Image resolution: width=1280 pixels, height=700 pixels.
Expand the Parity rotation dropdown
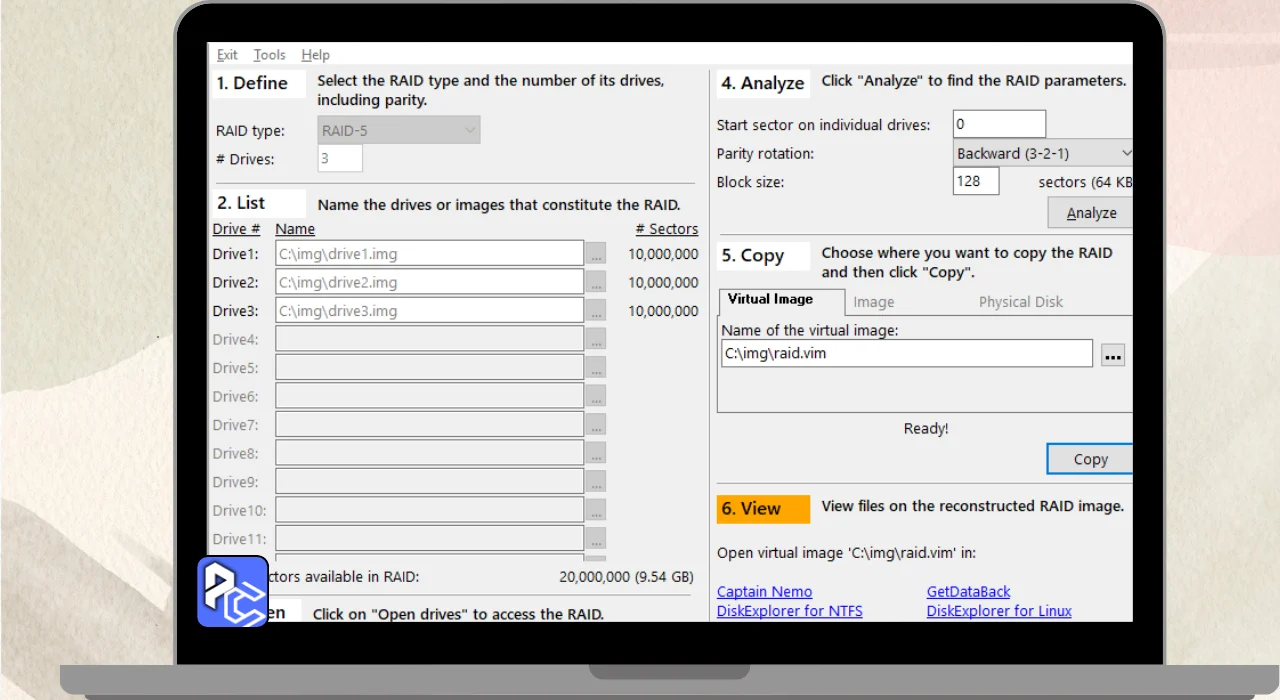[1043, 153]
